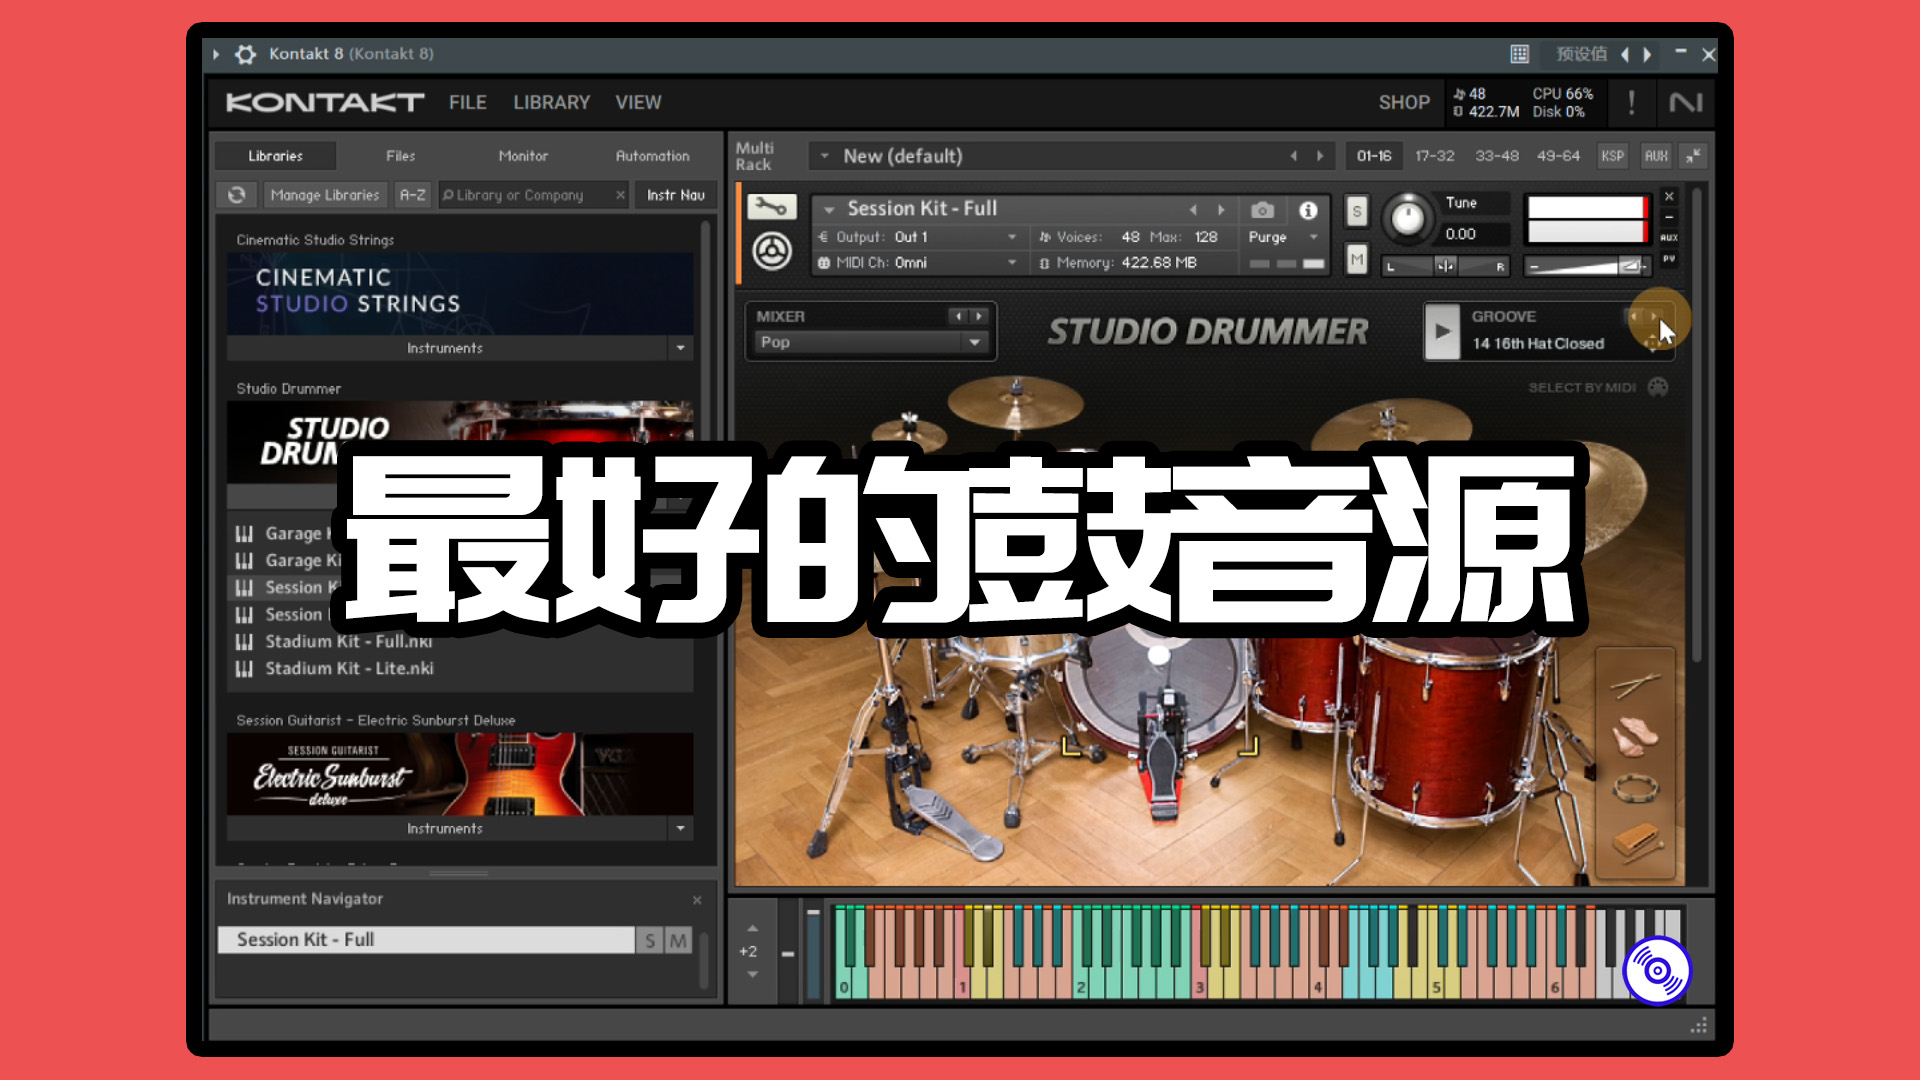Solo the Session Kit instrument in rack
The height and width of the screenshot is (1080, 1920).
1356,211
